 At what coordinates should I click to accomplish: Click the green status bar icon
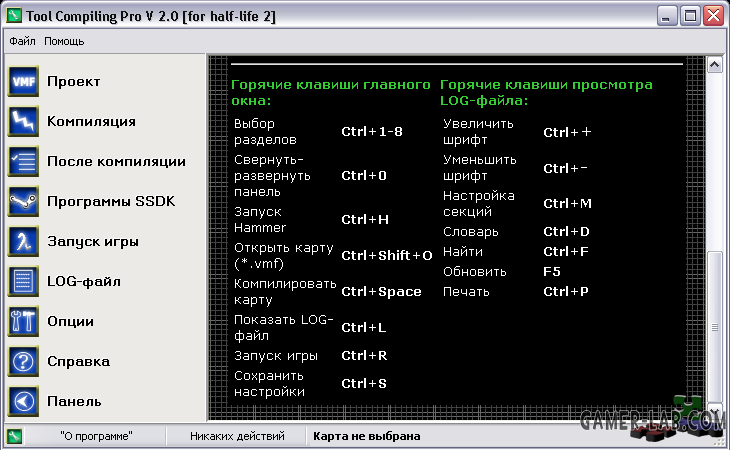coord(14,436)
